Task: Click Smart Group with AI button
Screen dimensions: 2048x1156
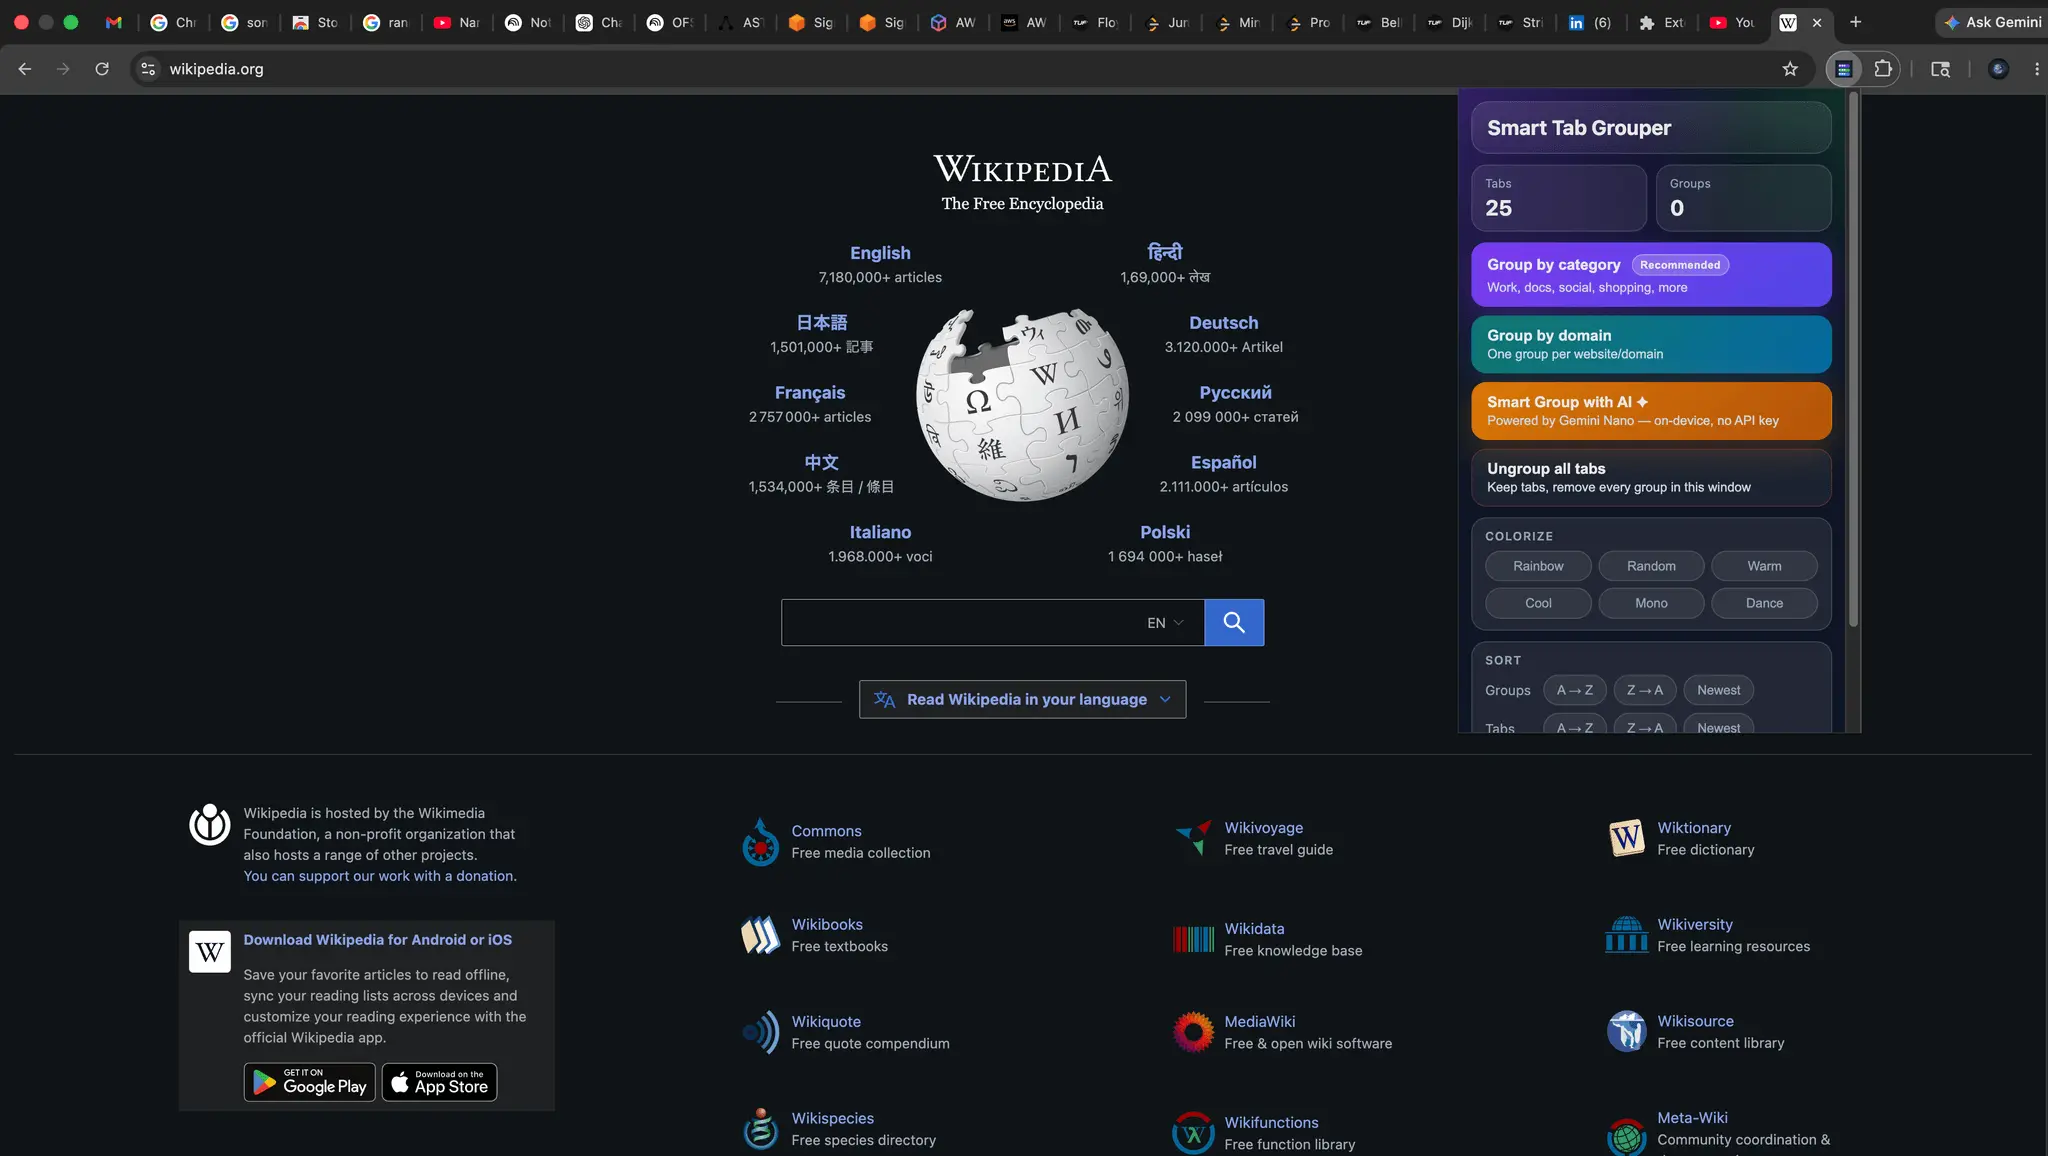Action: [1651, 410]
